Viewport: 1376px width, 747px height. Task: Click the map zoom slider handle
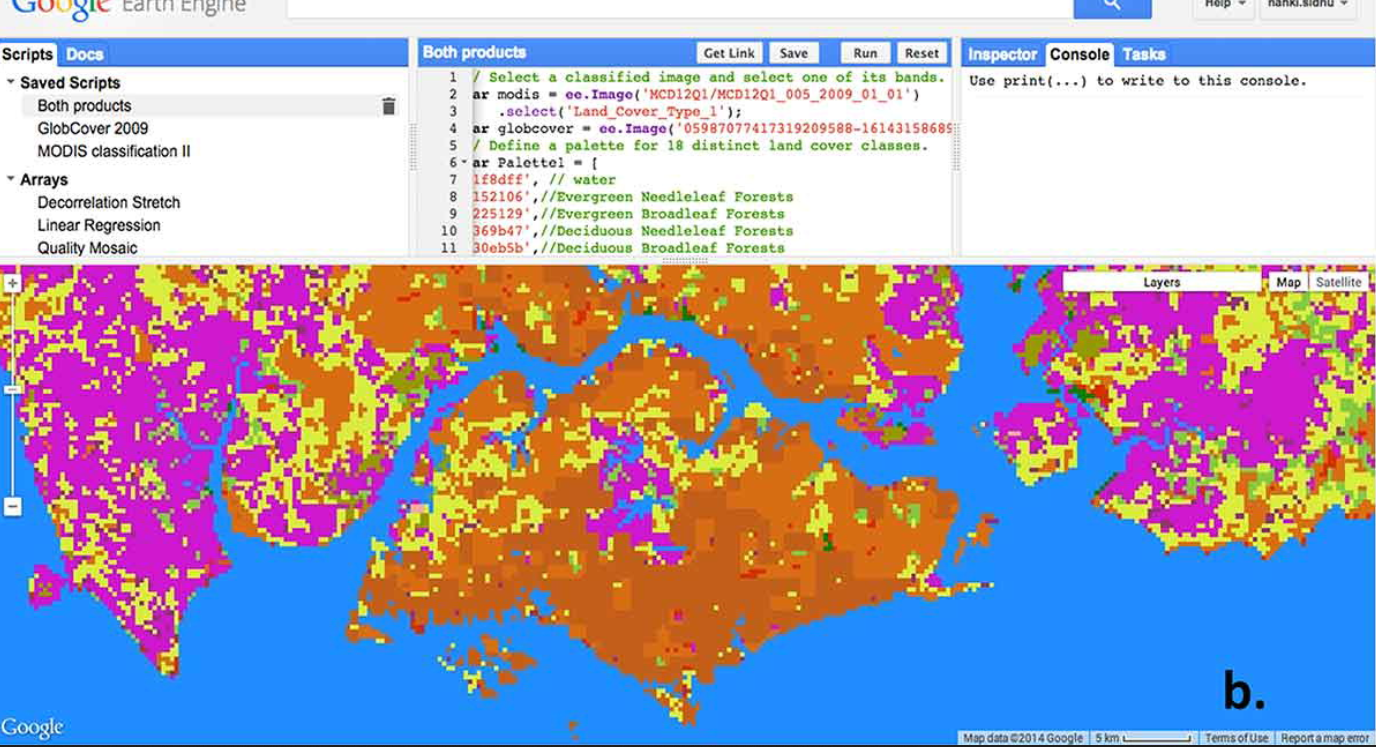click(x=12, y=390)
